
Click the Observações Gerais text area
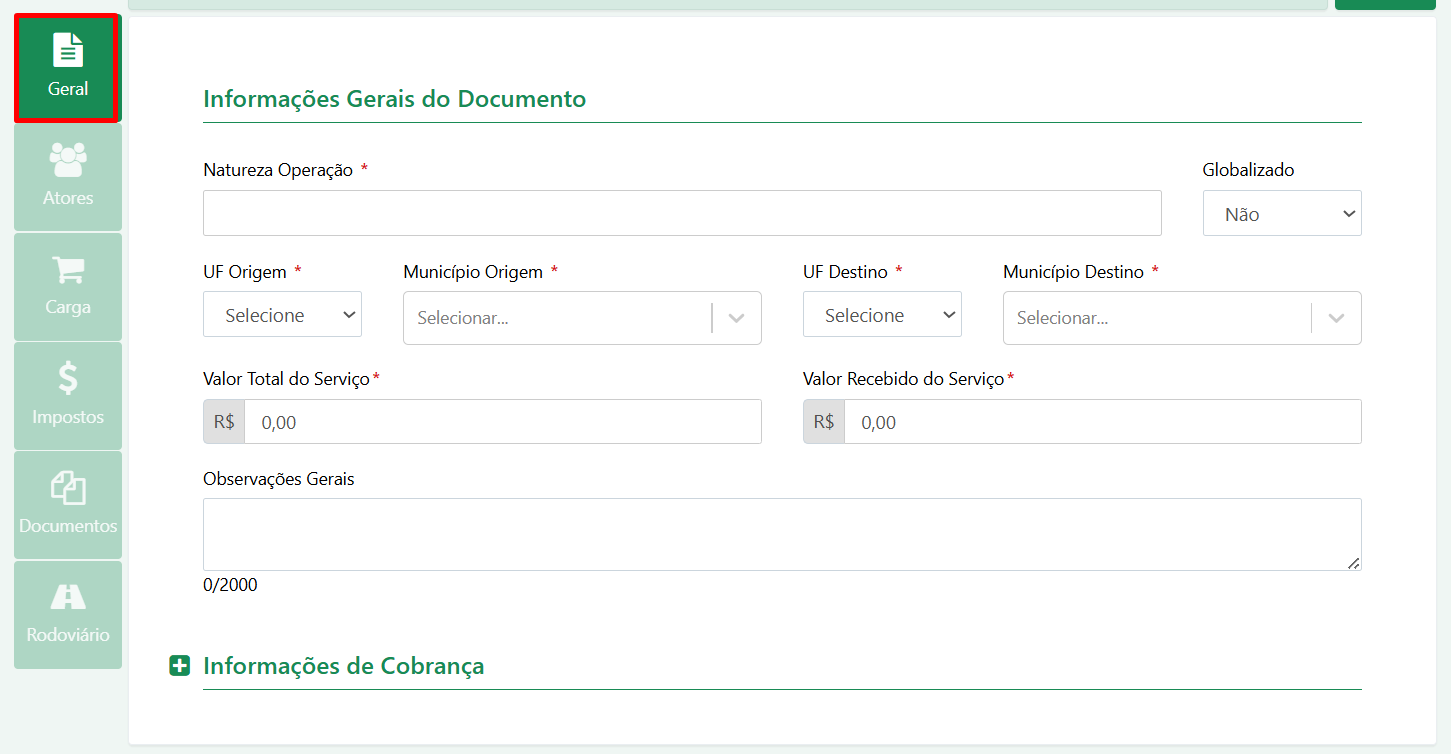[x=782, y=535]
